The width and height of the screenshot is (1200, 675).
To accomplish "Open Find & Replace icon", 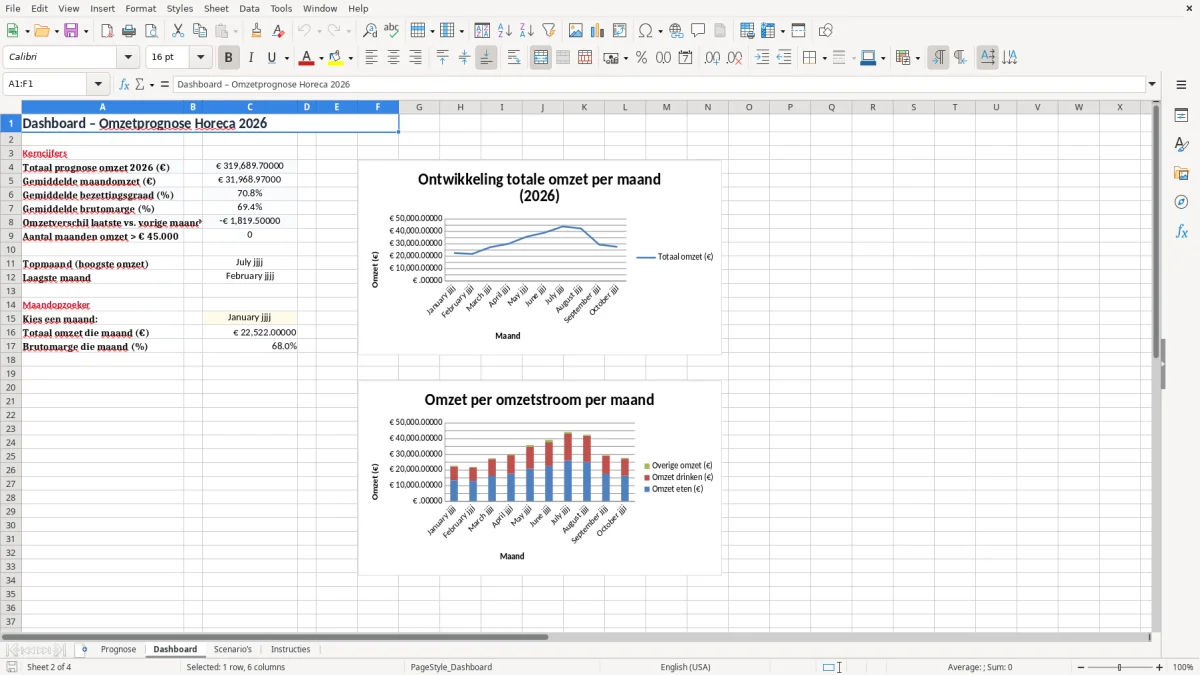I will [x=370, y=31].
